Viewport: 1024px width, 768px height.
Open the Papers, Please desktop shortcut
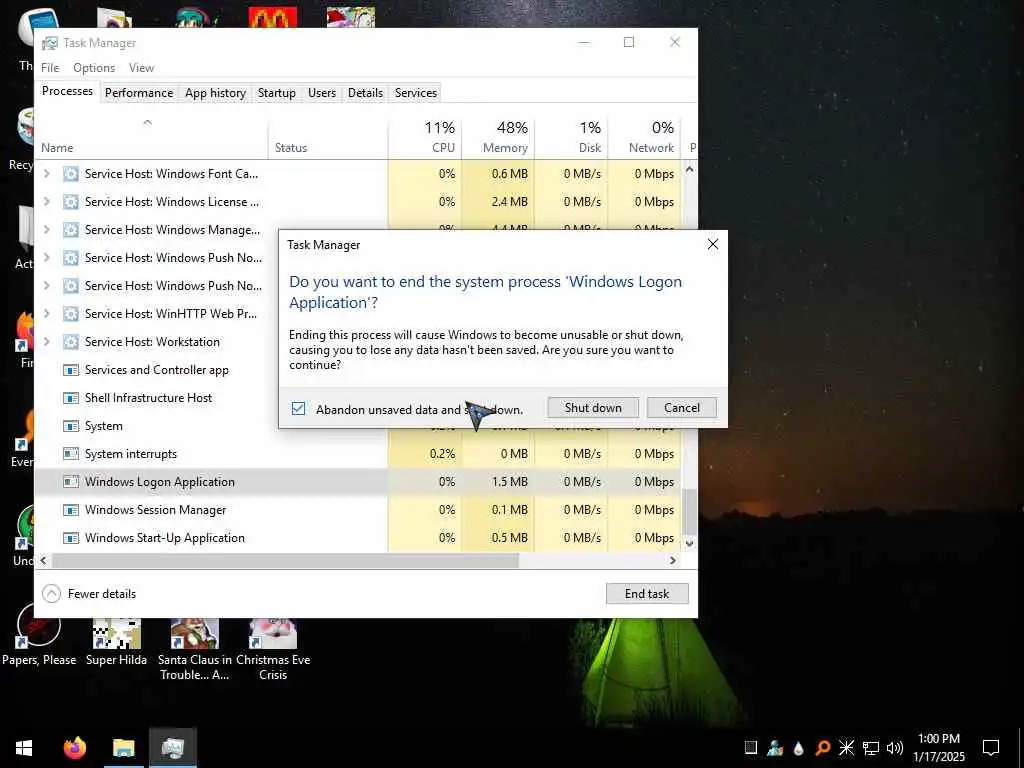tap(39, 635)
